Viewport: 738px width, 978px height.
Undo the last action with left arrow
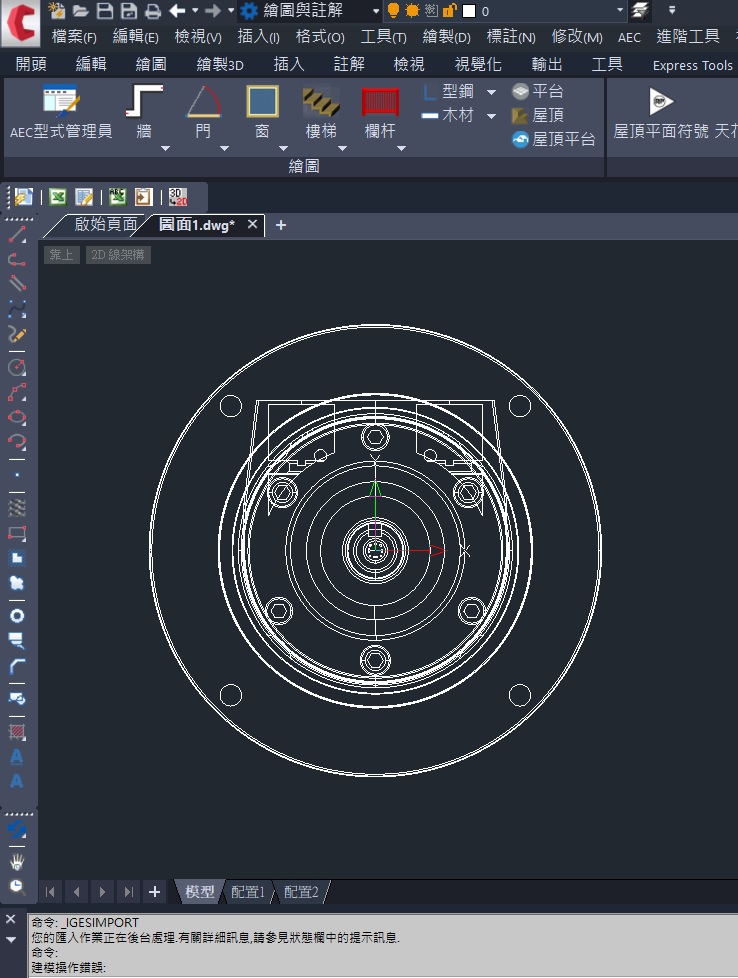(178, 11)
